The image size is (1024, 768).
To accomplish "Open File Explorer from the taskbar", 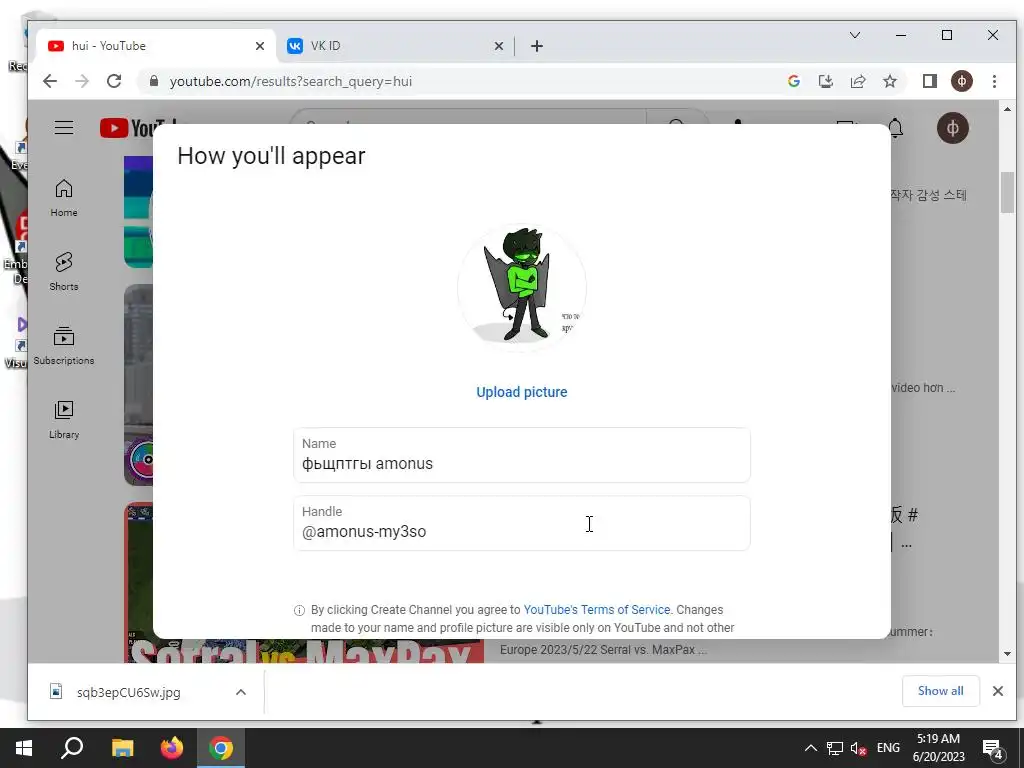I will (123, 748).
